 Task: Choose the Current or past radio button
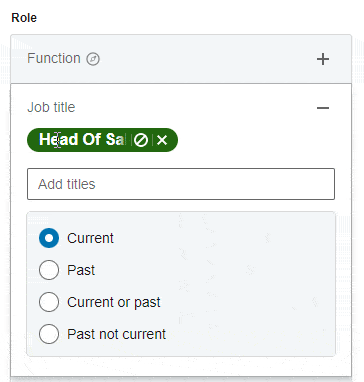click(49, 302)
